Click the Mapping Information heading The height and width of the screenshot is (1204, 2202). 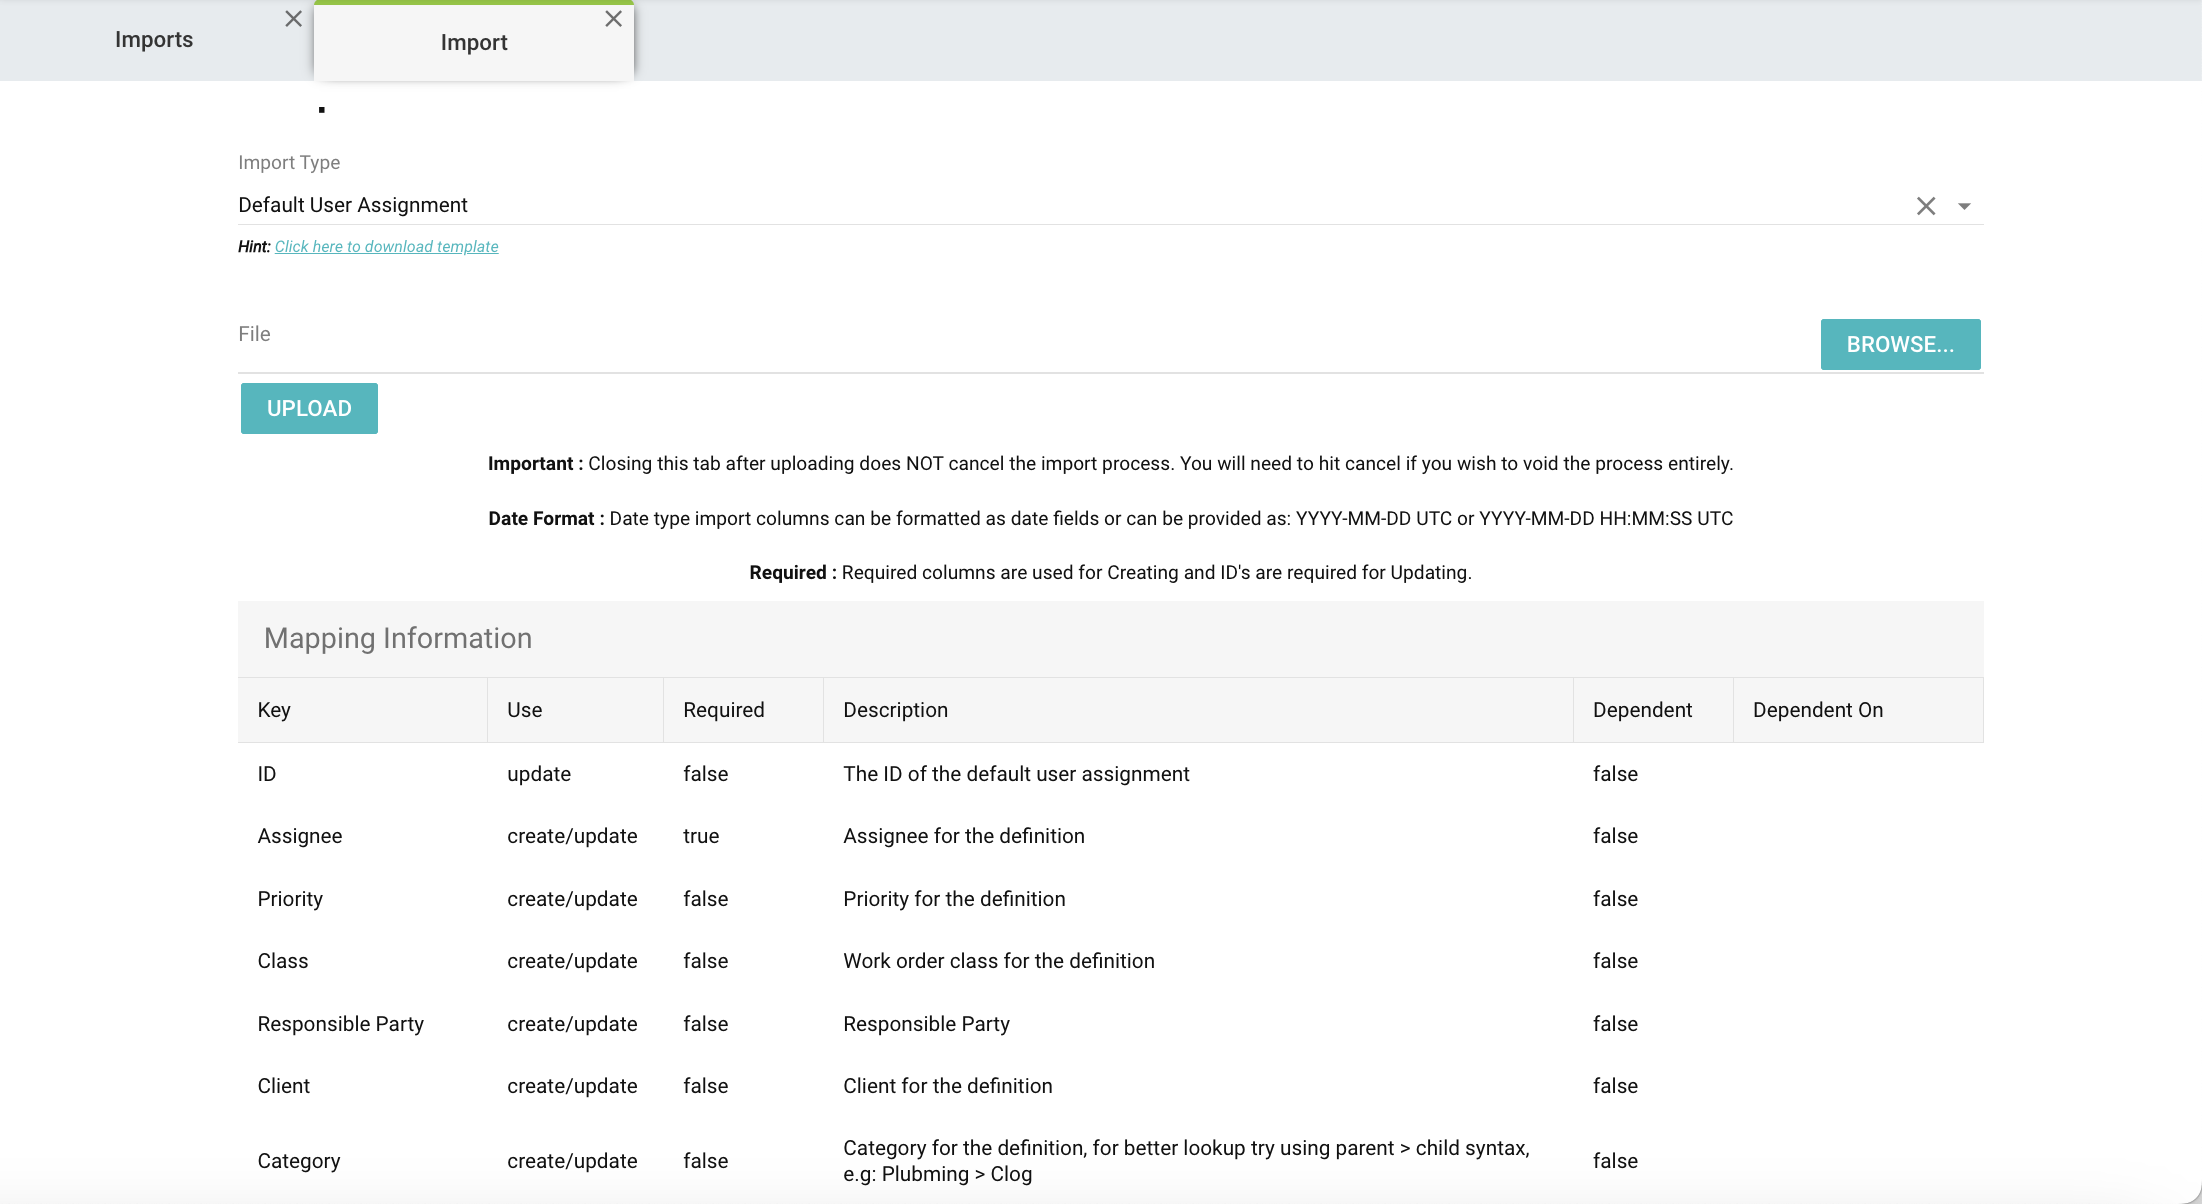(398, 639)
